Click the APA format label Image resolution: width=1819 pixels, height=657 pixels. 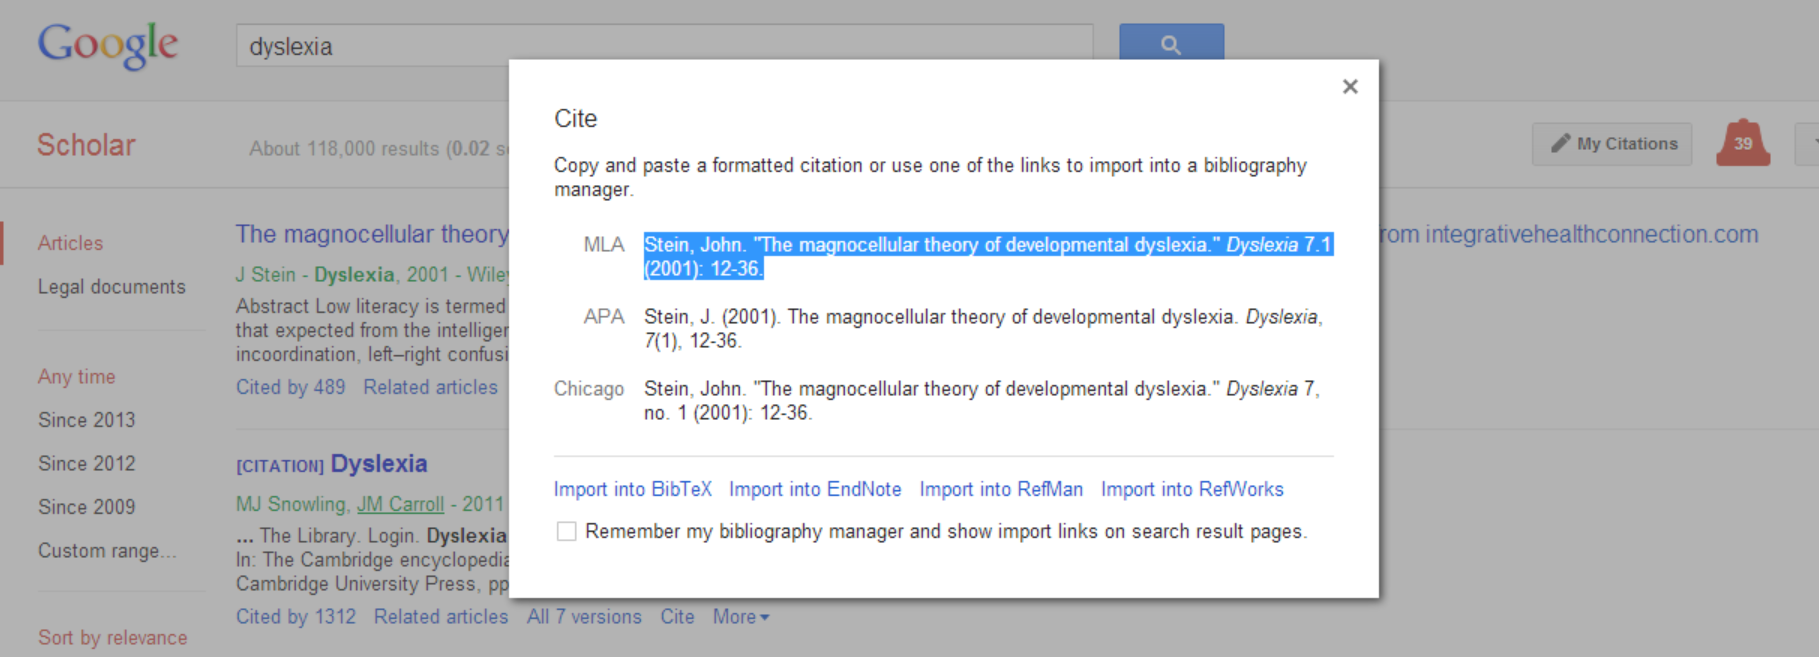tap(604, 317)
